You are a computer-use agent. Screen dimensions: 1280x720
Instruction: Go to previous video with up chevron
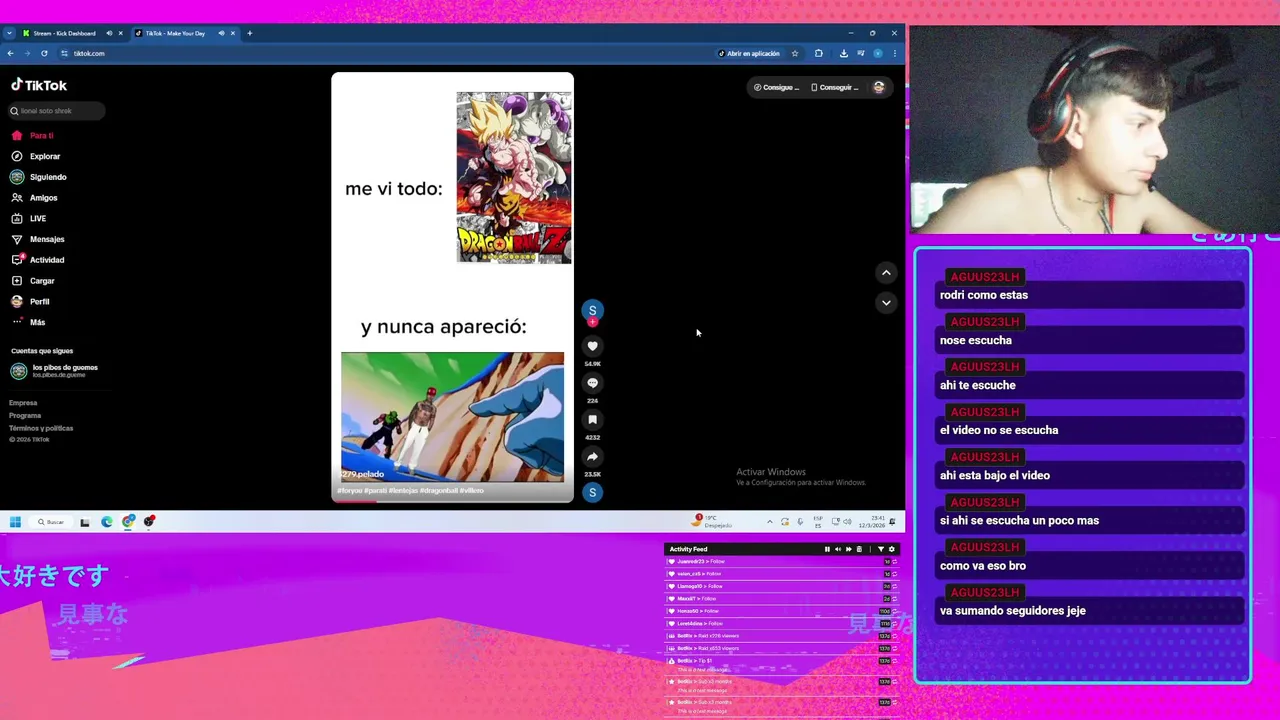(x=886, y=272)
